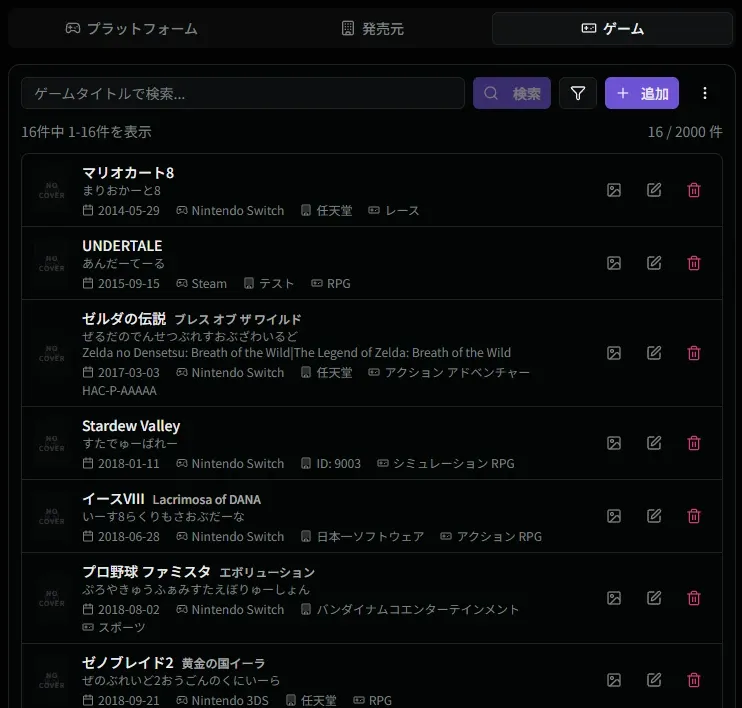Edit the Stardew Valley entry
This screenshot has width=742, height=708.
[x=654, y=443]
